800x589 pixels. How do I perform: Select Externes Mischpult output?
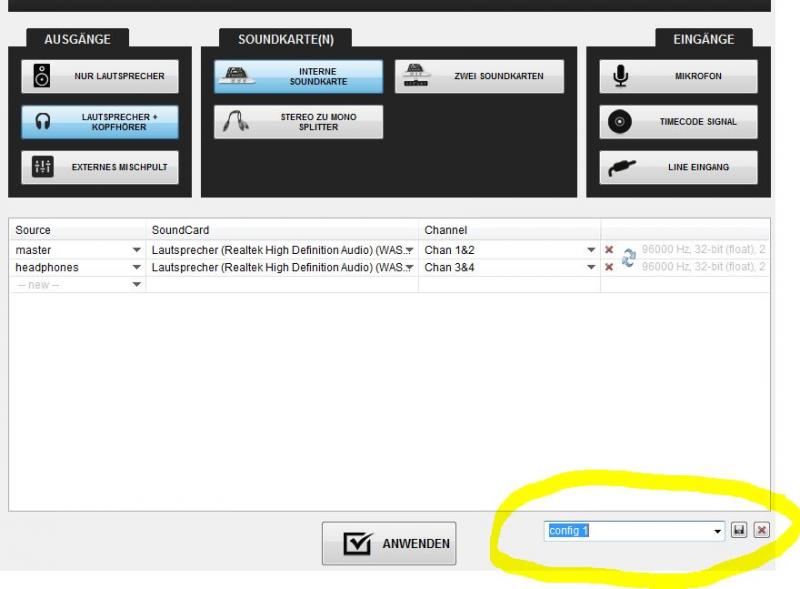click(100, 167)
